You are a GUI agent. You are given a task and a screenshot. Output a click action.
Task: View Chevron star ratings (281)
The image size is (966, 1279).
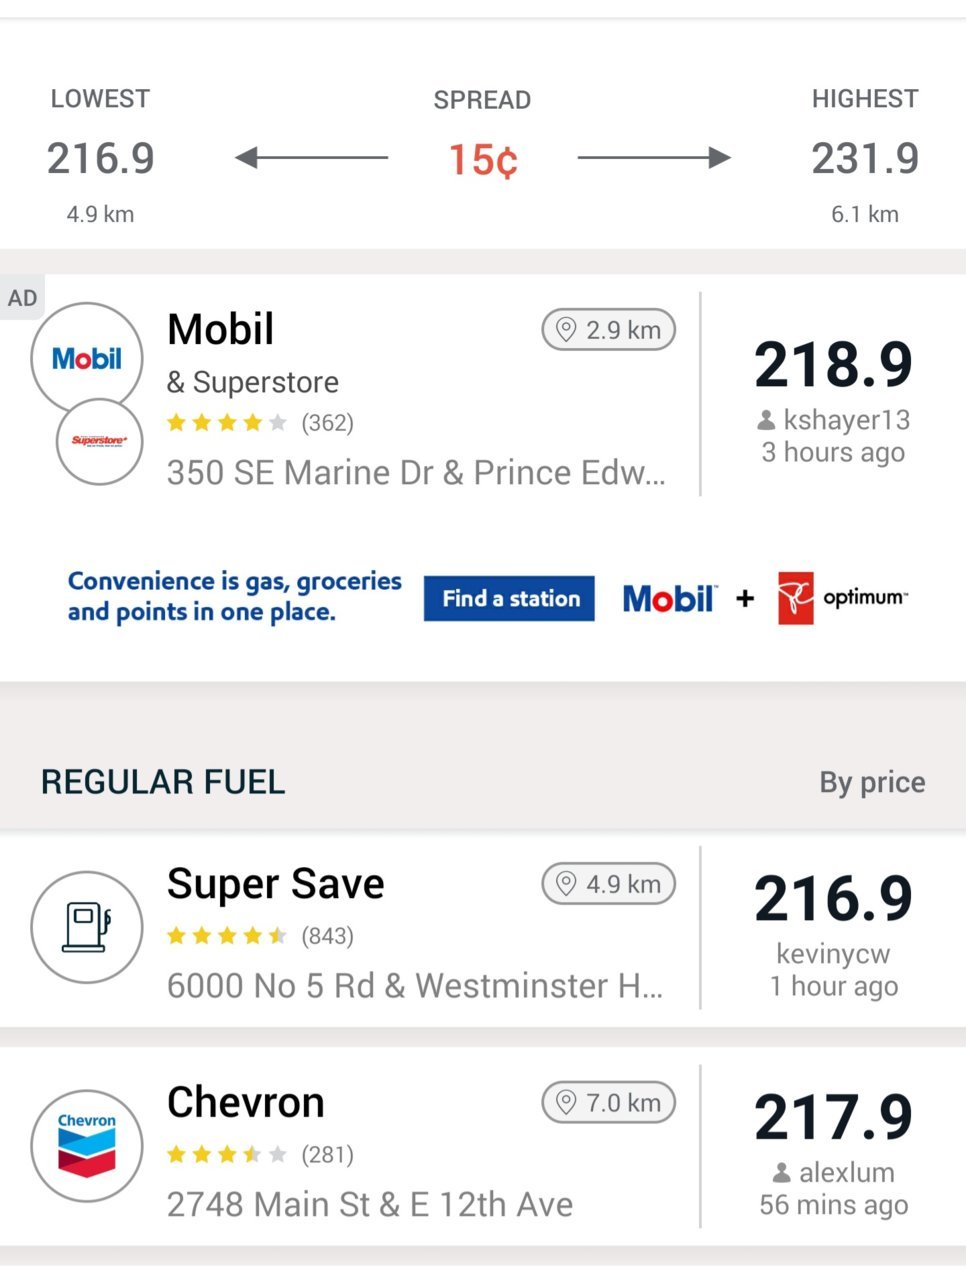pos(260,1155)
